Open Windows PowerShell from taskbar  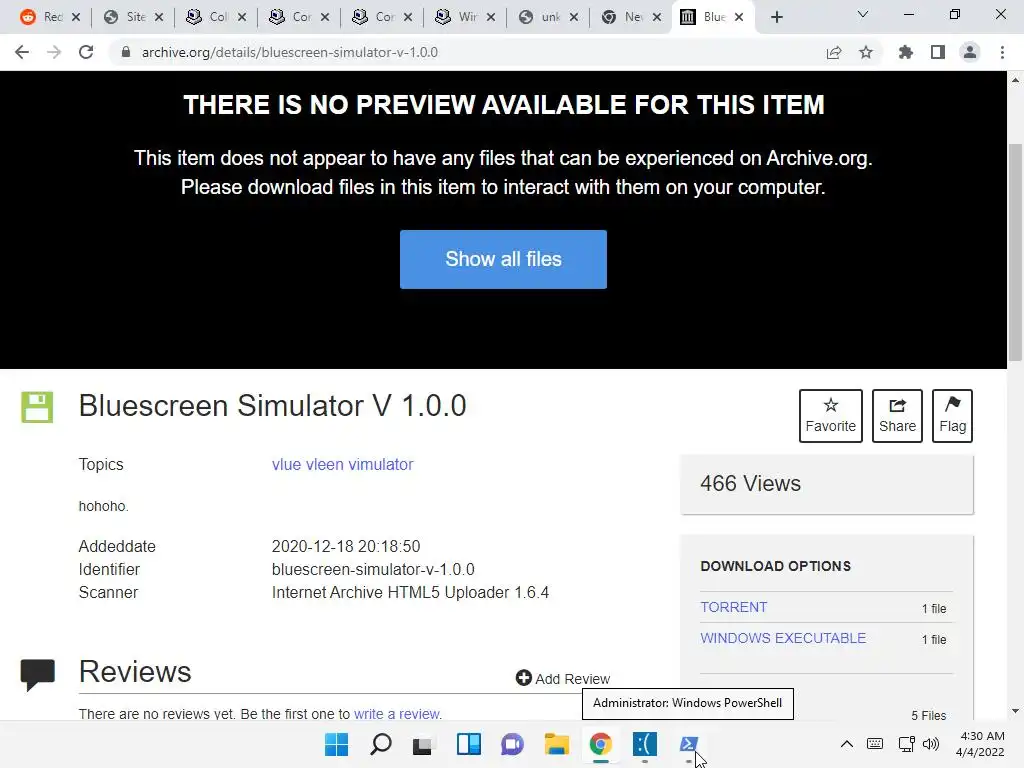click(689, 744)
